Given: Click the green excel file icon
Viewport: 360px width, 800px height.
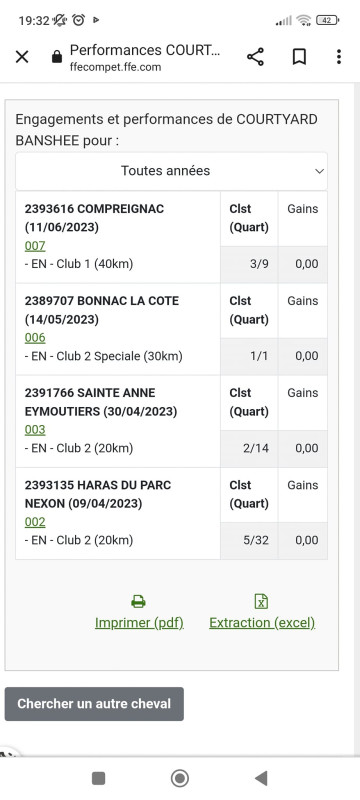Looking at the screenshot, I should (x=261, y=602).
